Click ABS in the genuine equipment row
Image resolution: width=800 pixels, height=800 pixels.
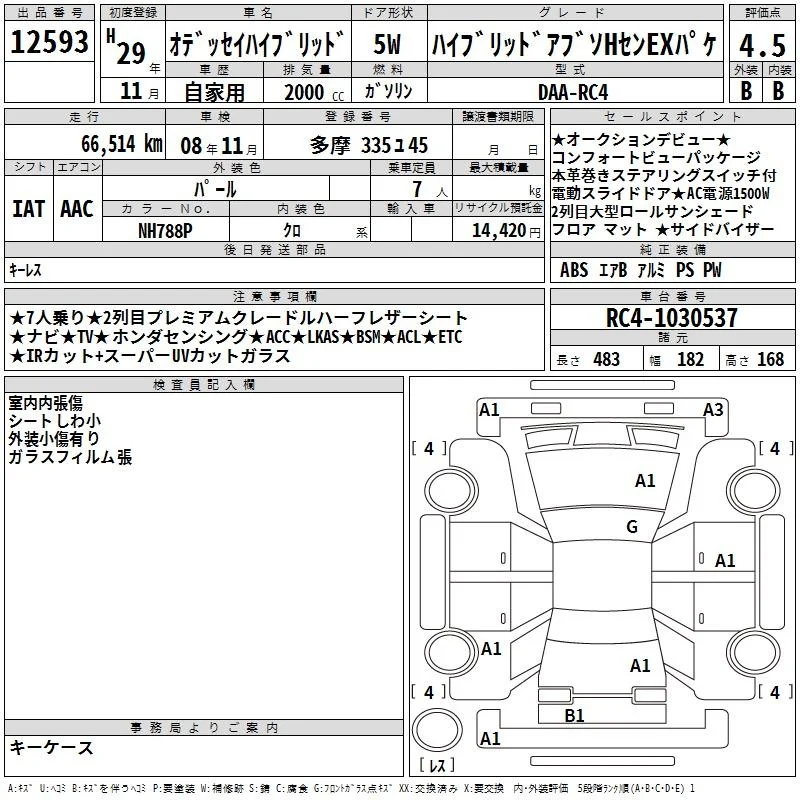click(x=574, y=270)
